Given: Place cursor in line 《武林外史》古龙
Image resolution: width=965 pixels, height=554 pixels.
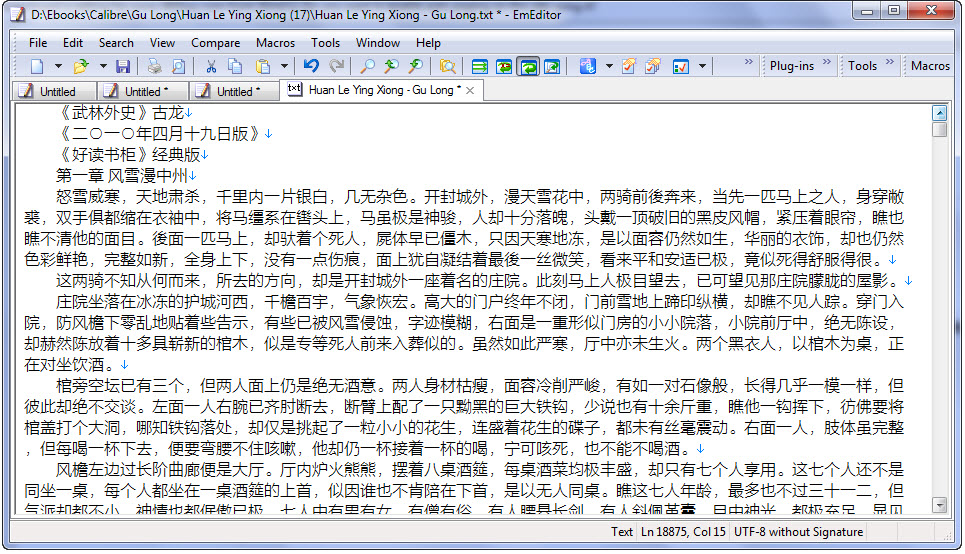Looking at the screenshot, I should pos(122,113).
